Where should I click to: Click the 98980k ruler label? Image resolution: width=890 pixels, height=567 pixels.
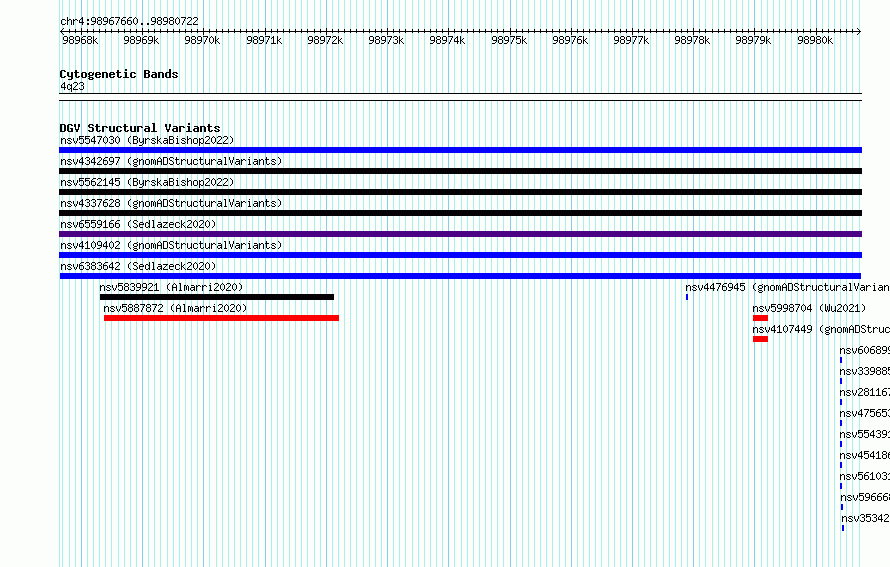[815, 40]
